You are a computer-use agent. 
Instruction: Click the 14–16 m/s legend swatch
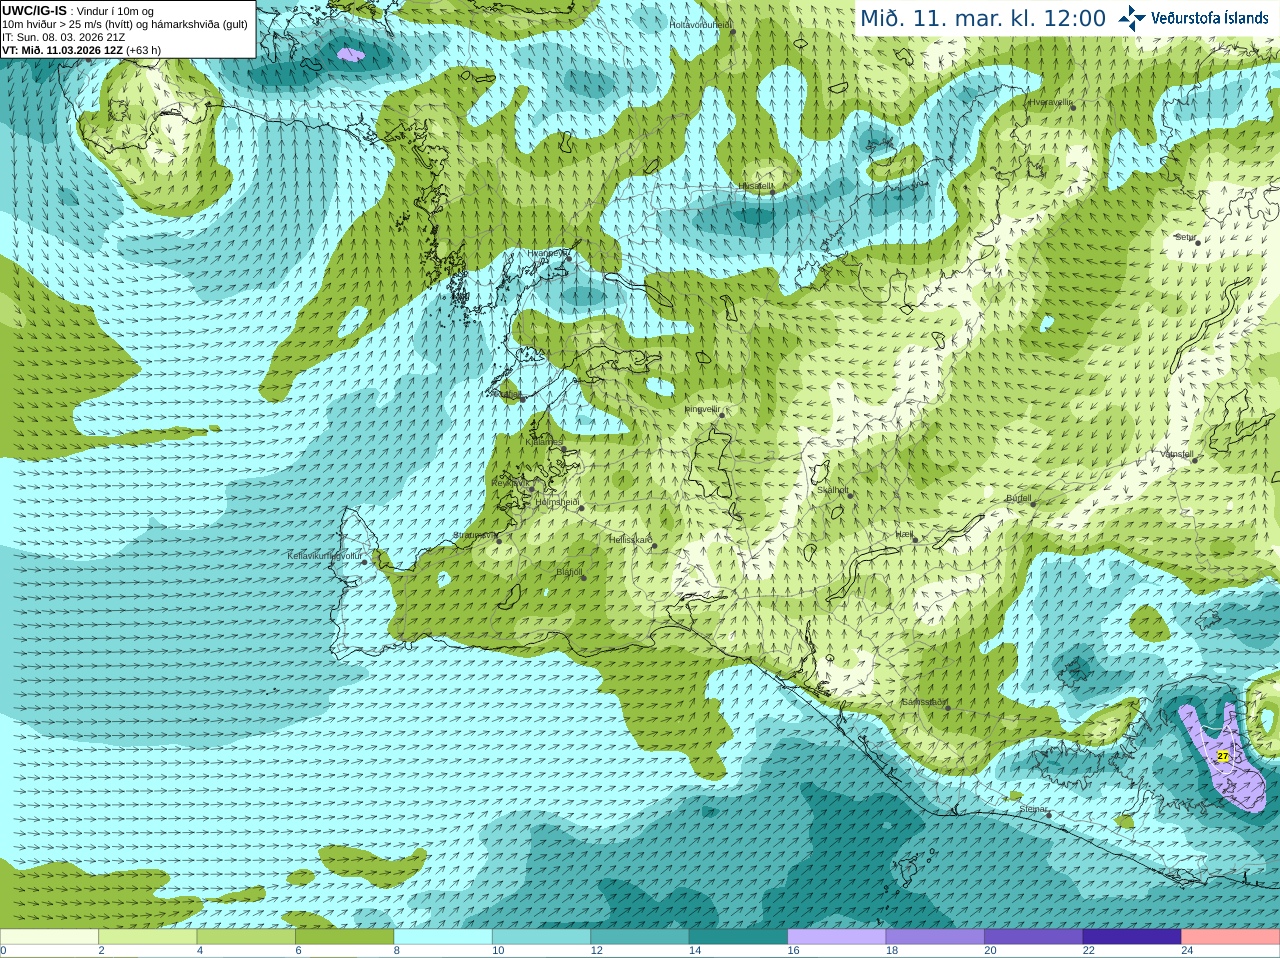[x=738, y=937]
